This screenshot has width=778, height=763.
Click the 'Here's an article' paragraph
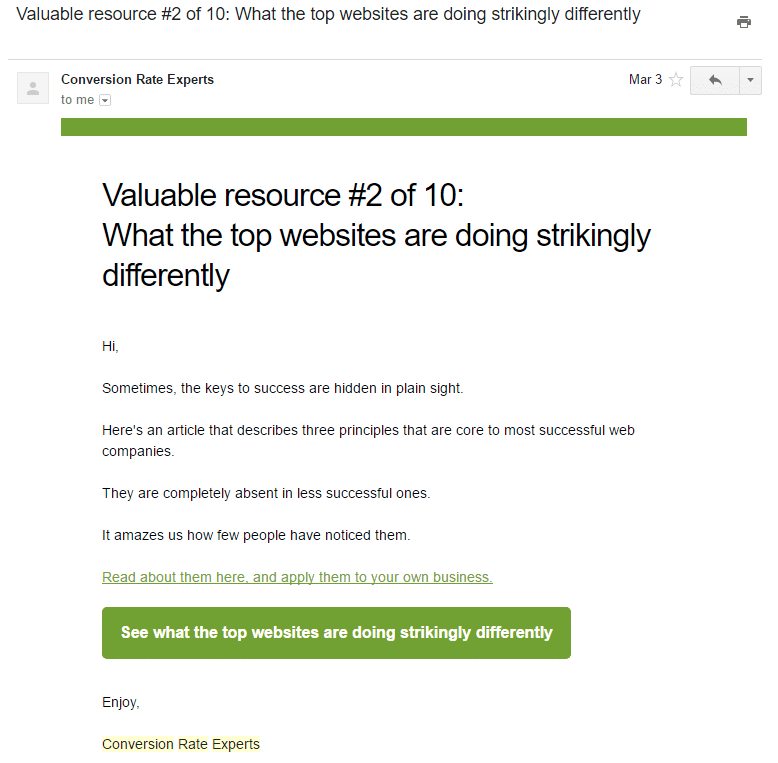[x=368, y=441]
